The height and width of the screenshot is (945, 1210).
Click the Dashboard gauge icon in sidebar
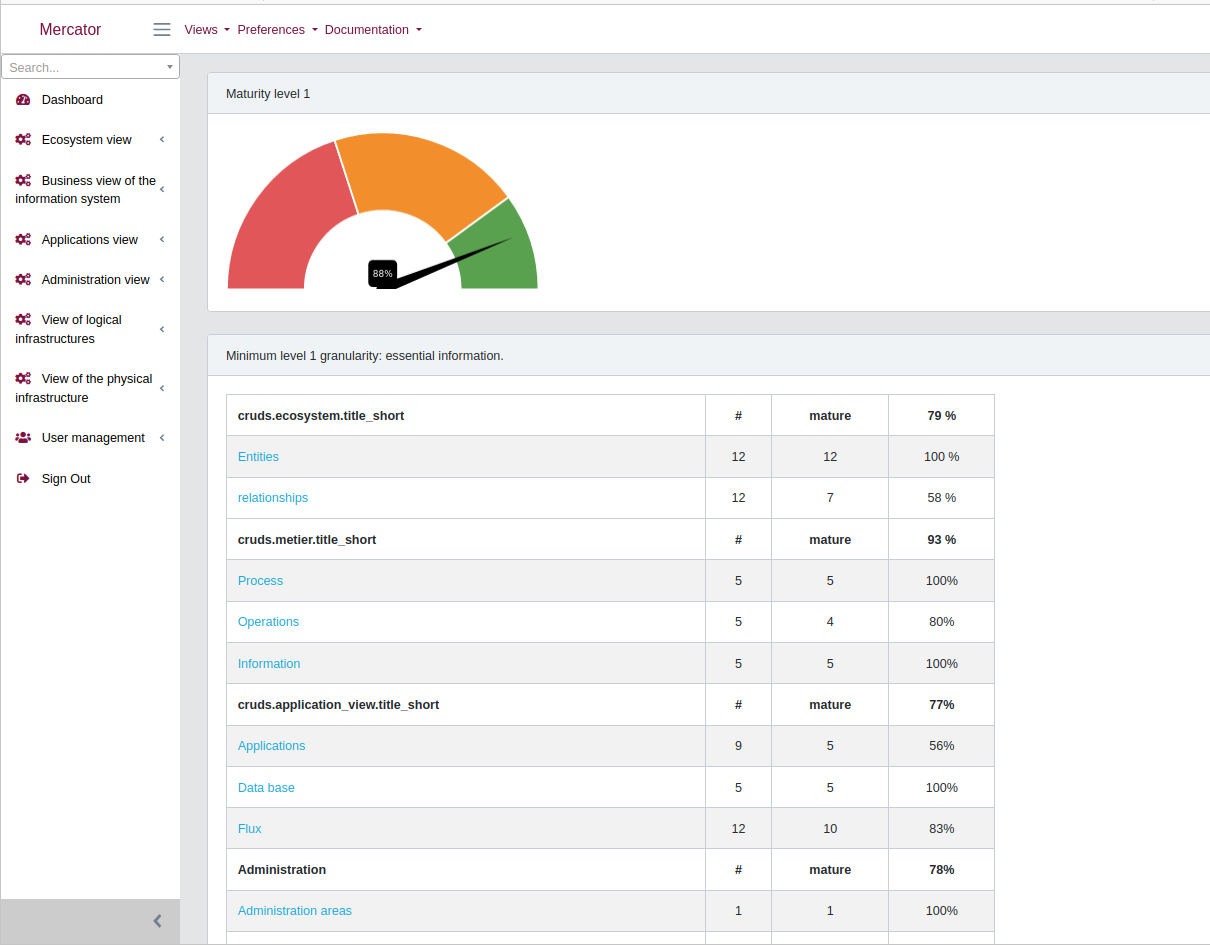click(22, 99)
